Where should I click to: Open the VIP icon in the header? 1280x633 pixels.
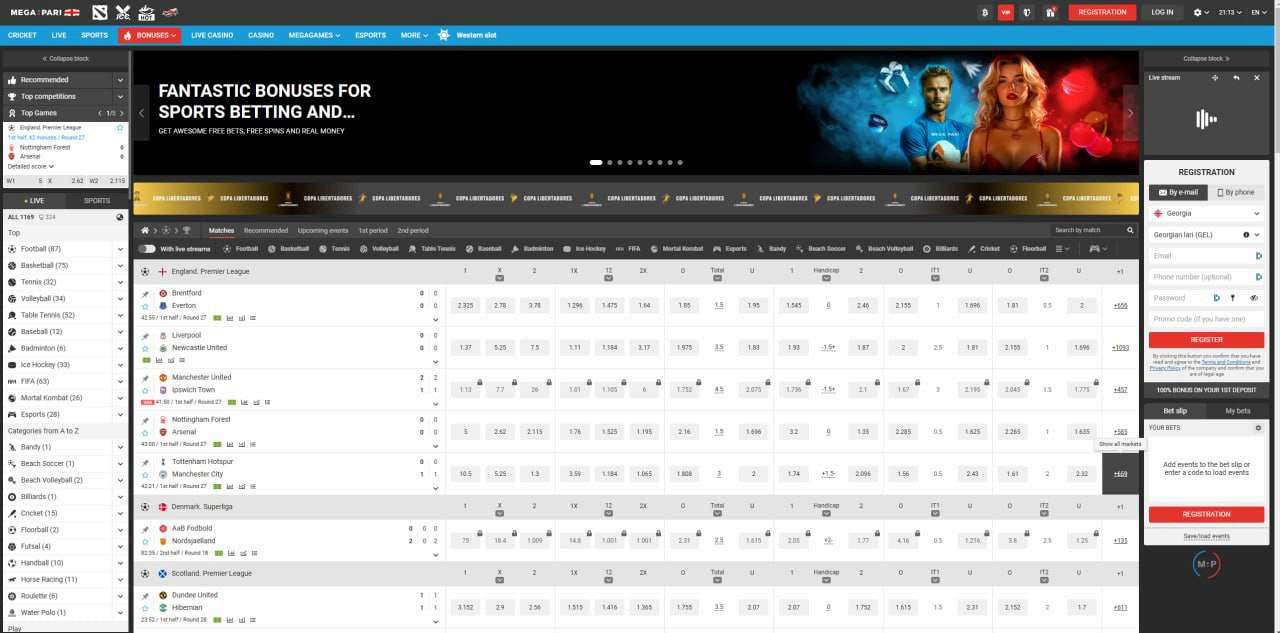(1006, 12)
